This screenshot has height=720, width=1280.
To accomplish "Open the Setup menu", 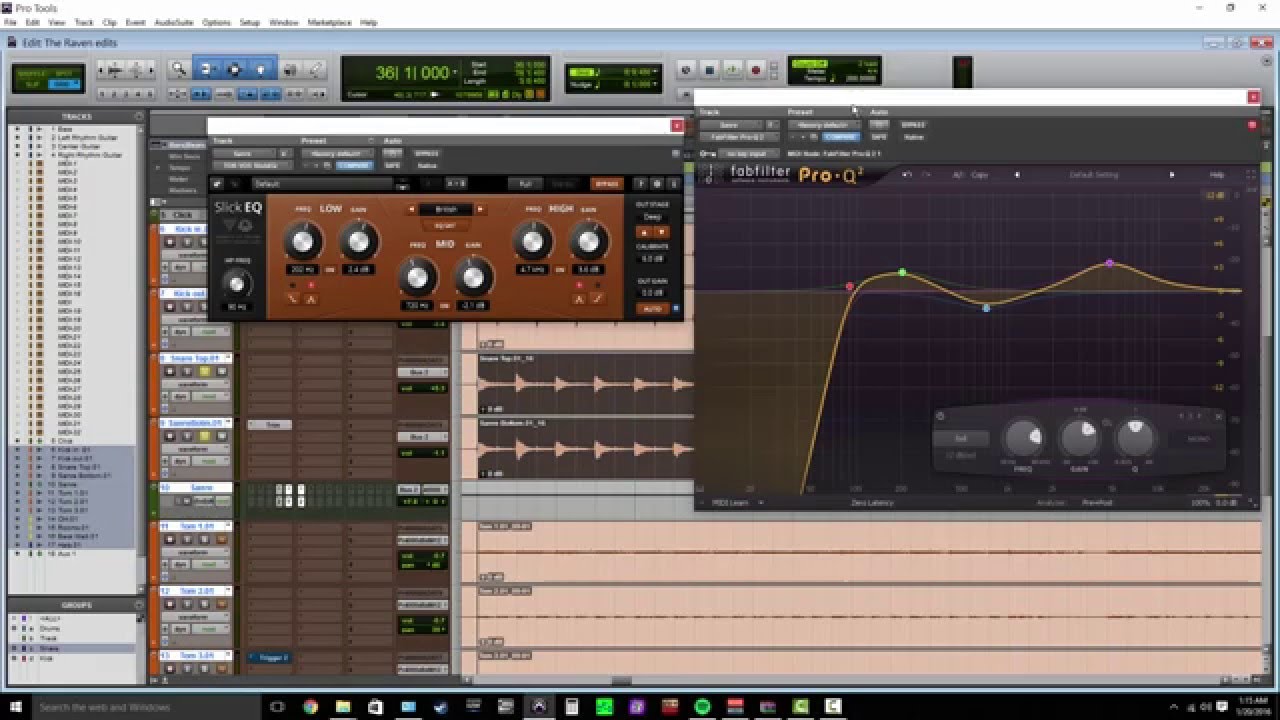I will [250, 22].
